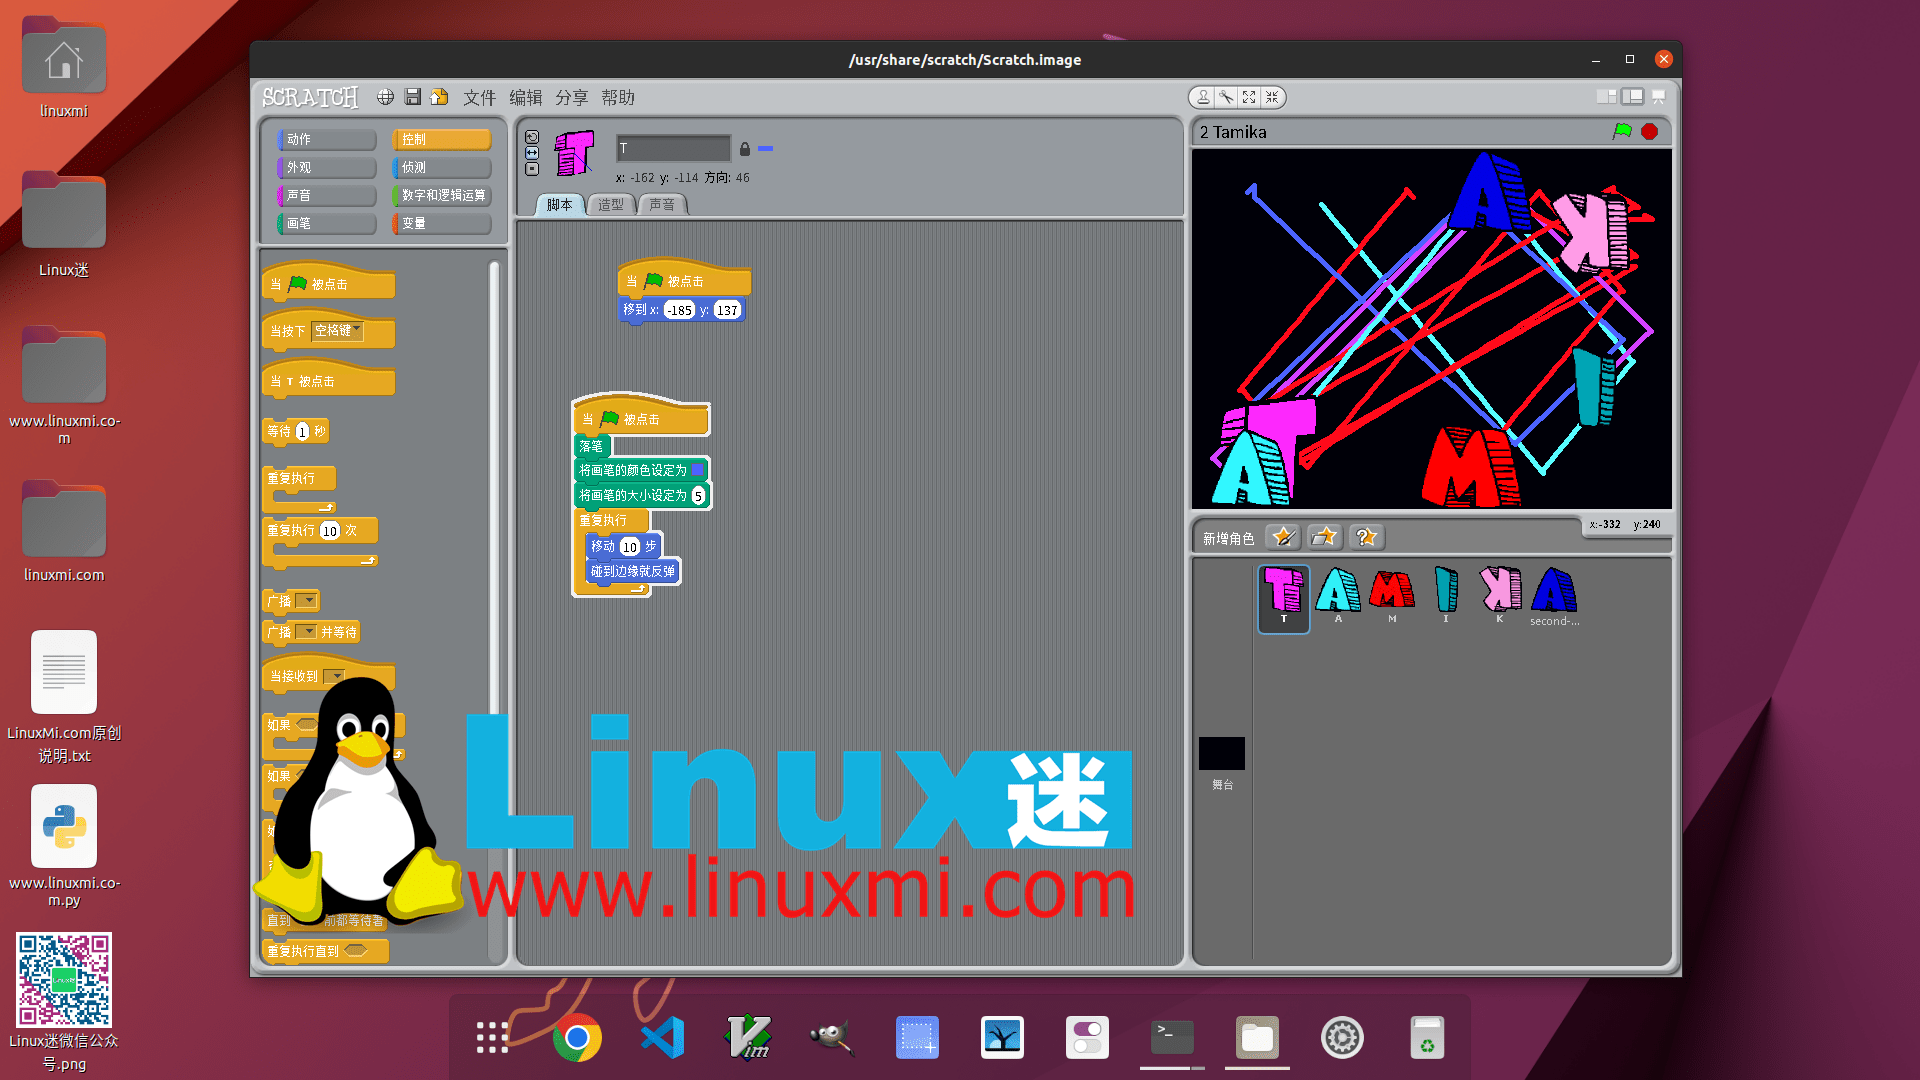
Task: Enter presentation mode via easel icon
Action: click(1659, 97)
